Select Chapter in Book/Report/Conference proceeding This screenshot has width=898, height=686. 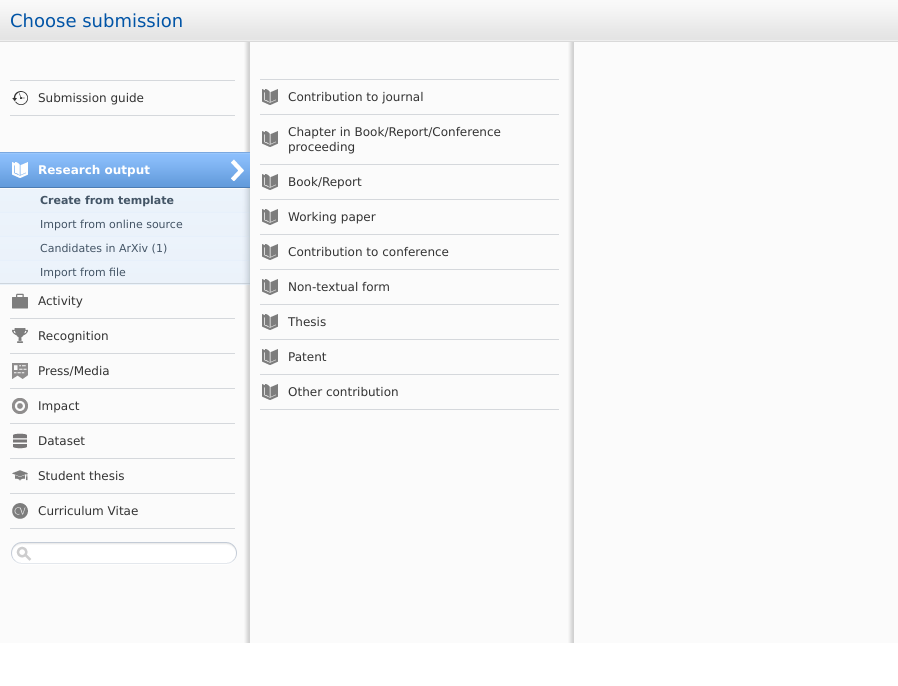click(409, 140)
